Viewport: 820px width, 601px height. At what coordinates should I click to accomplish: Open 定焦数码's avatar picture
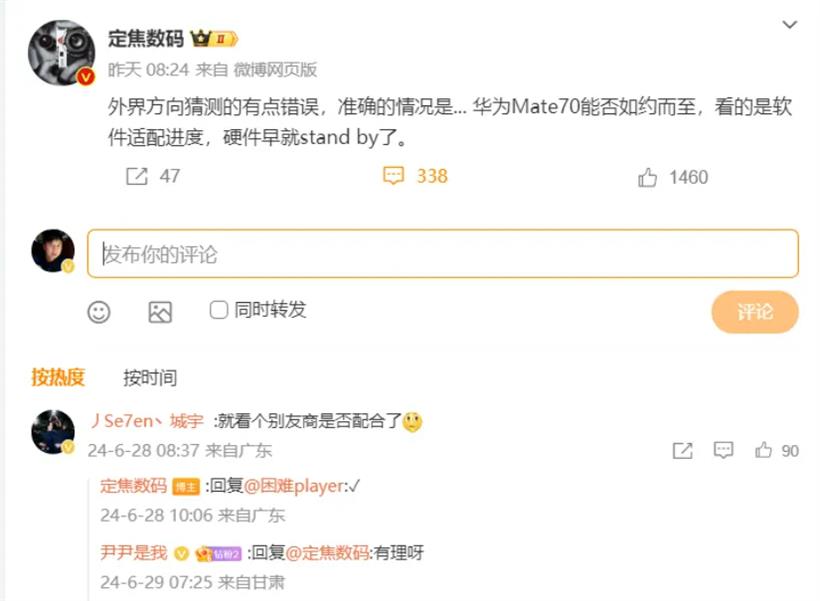[x=62, y=53]
